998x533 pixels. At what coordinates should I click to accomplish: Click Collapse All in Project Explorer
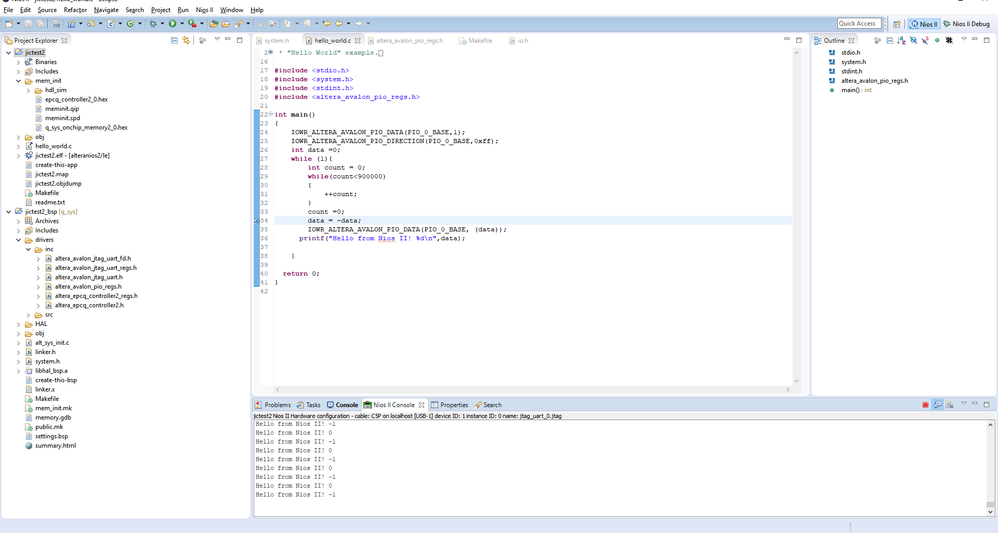[x=174, y=40]
